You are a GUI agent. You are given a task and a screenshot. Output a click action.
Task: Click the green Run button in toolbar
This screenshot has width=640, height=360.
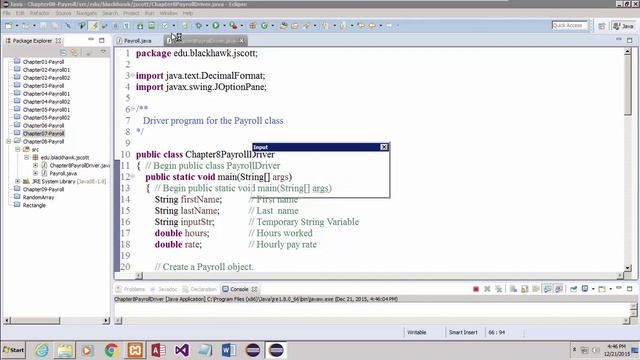pyautogui.click(x=216, y=26)
